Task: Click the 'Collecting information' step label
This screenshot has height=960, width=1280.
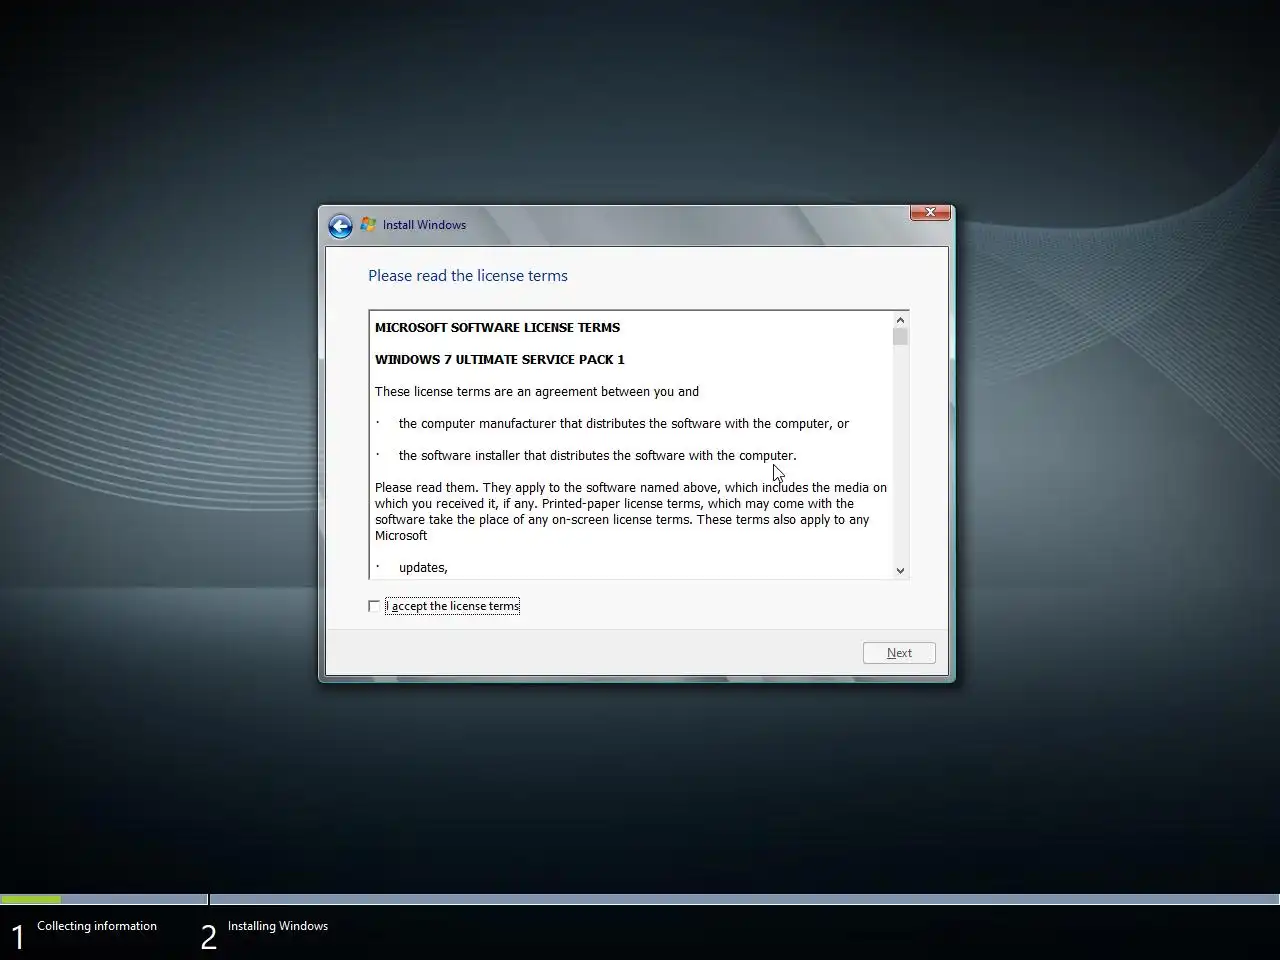Action: coord(97,926)
